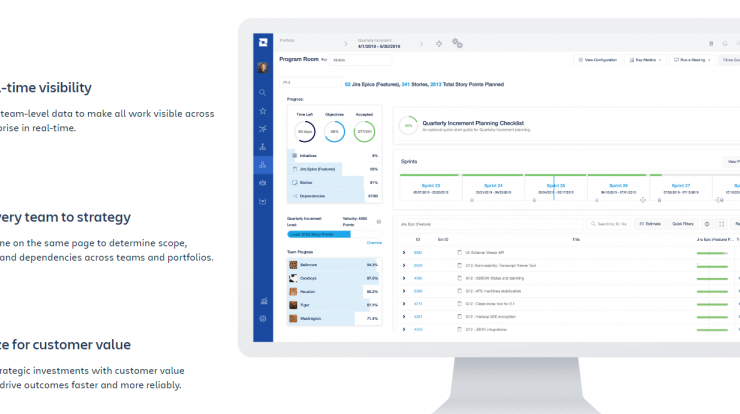Click the Quarterly Increment Planning Checklist title
Viewport: 740px width, 414px height.
click(473, 123)
